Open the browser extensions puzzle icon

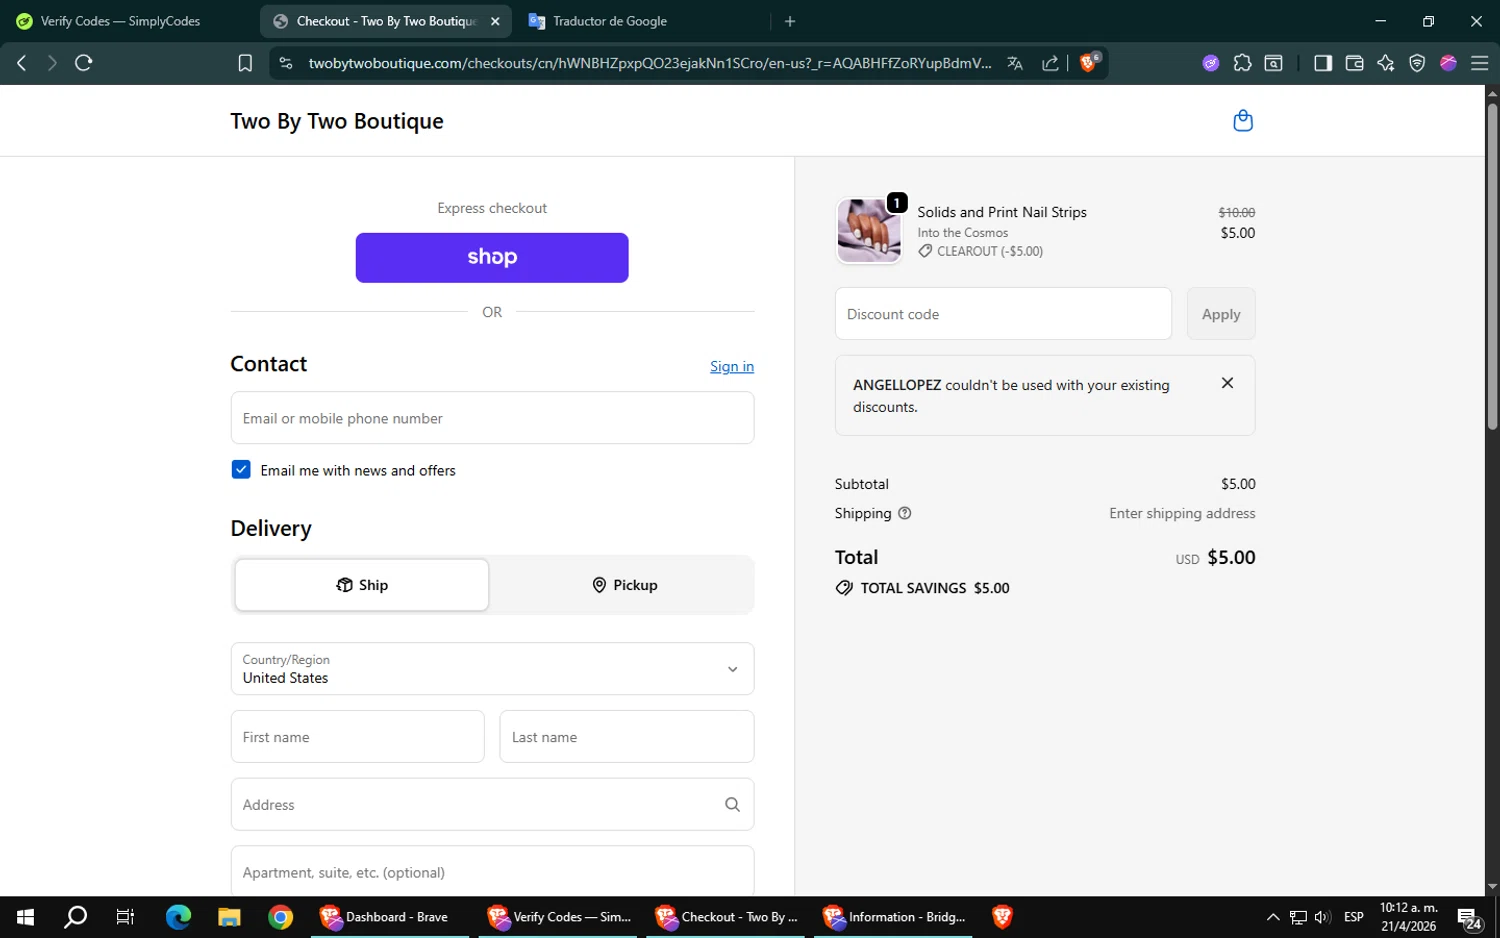coord(1242,63)
